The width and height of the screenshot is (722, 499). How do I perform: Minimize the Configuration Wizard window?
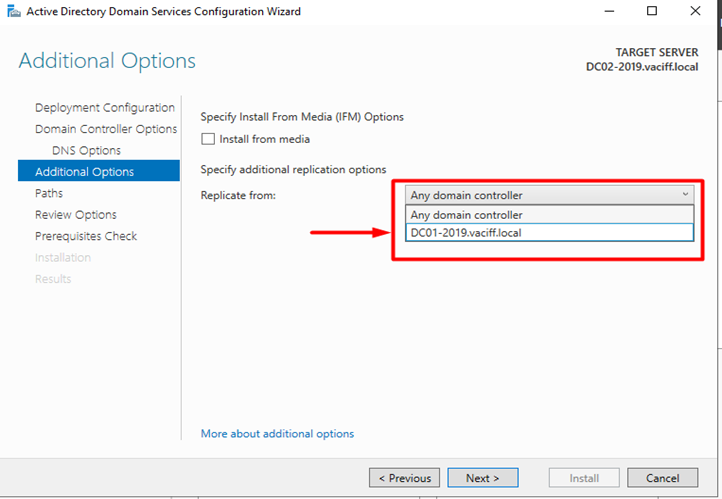pos(607,12)
